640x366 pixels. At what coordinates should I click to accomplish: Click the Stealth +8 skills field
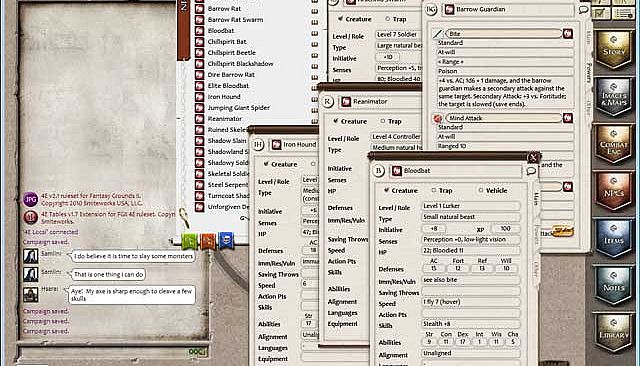tap(471, 324)
